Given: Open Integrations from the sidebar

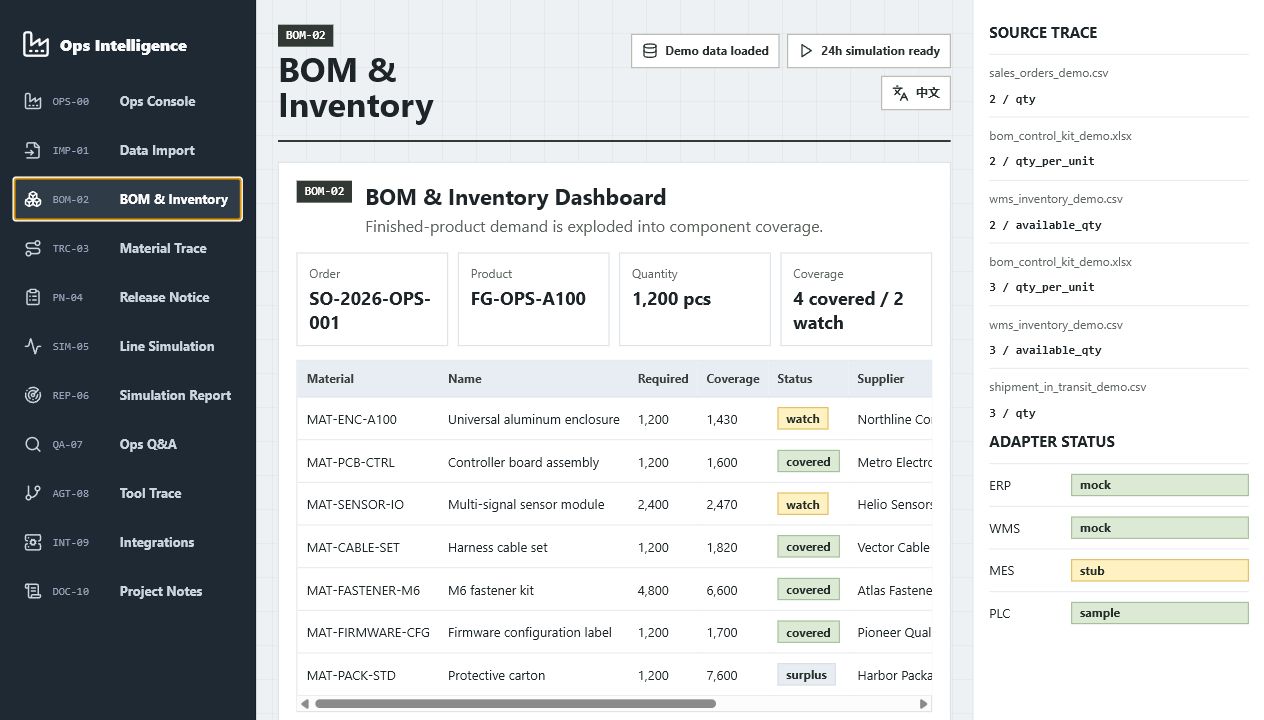Looking at the screenshot, I should (128, 542).
